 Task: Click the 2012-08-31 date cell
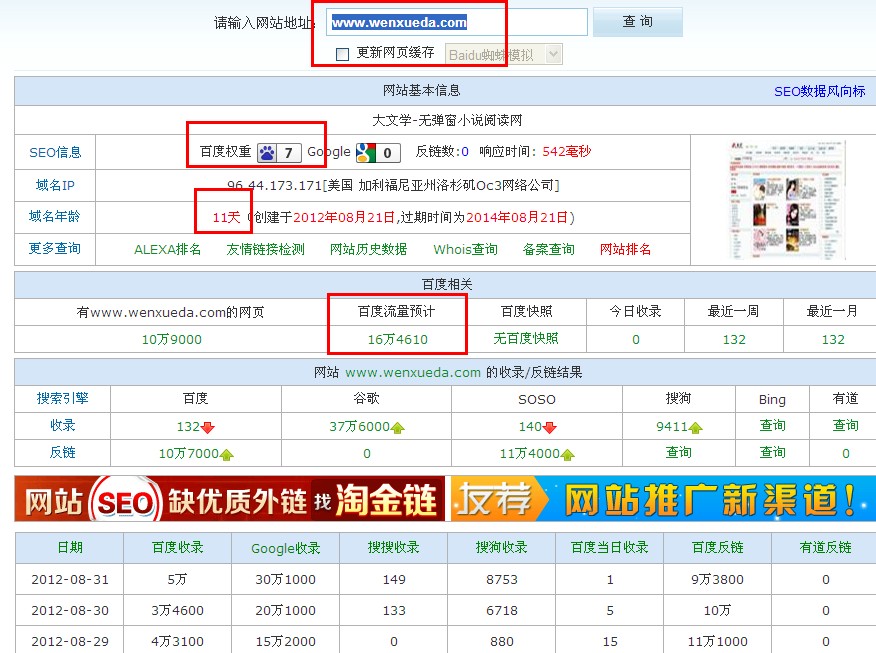coord(70,580)
